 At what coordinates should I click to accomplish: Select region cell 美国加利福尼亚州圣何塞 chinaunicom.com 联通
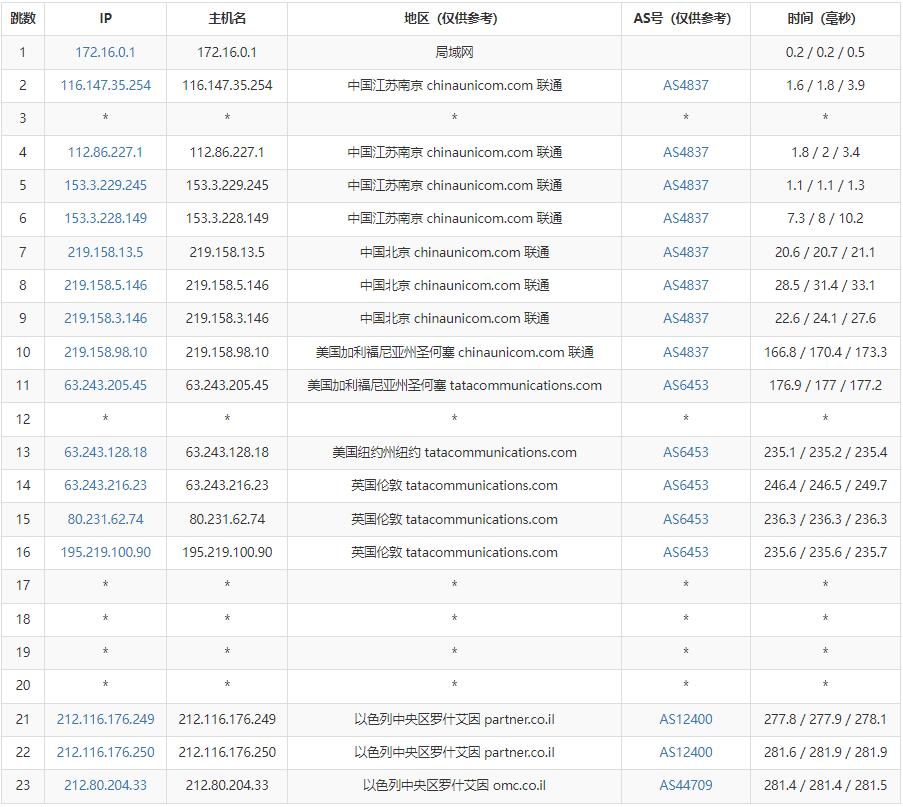454,352
